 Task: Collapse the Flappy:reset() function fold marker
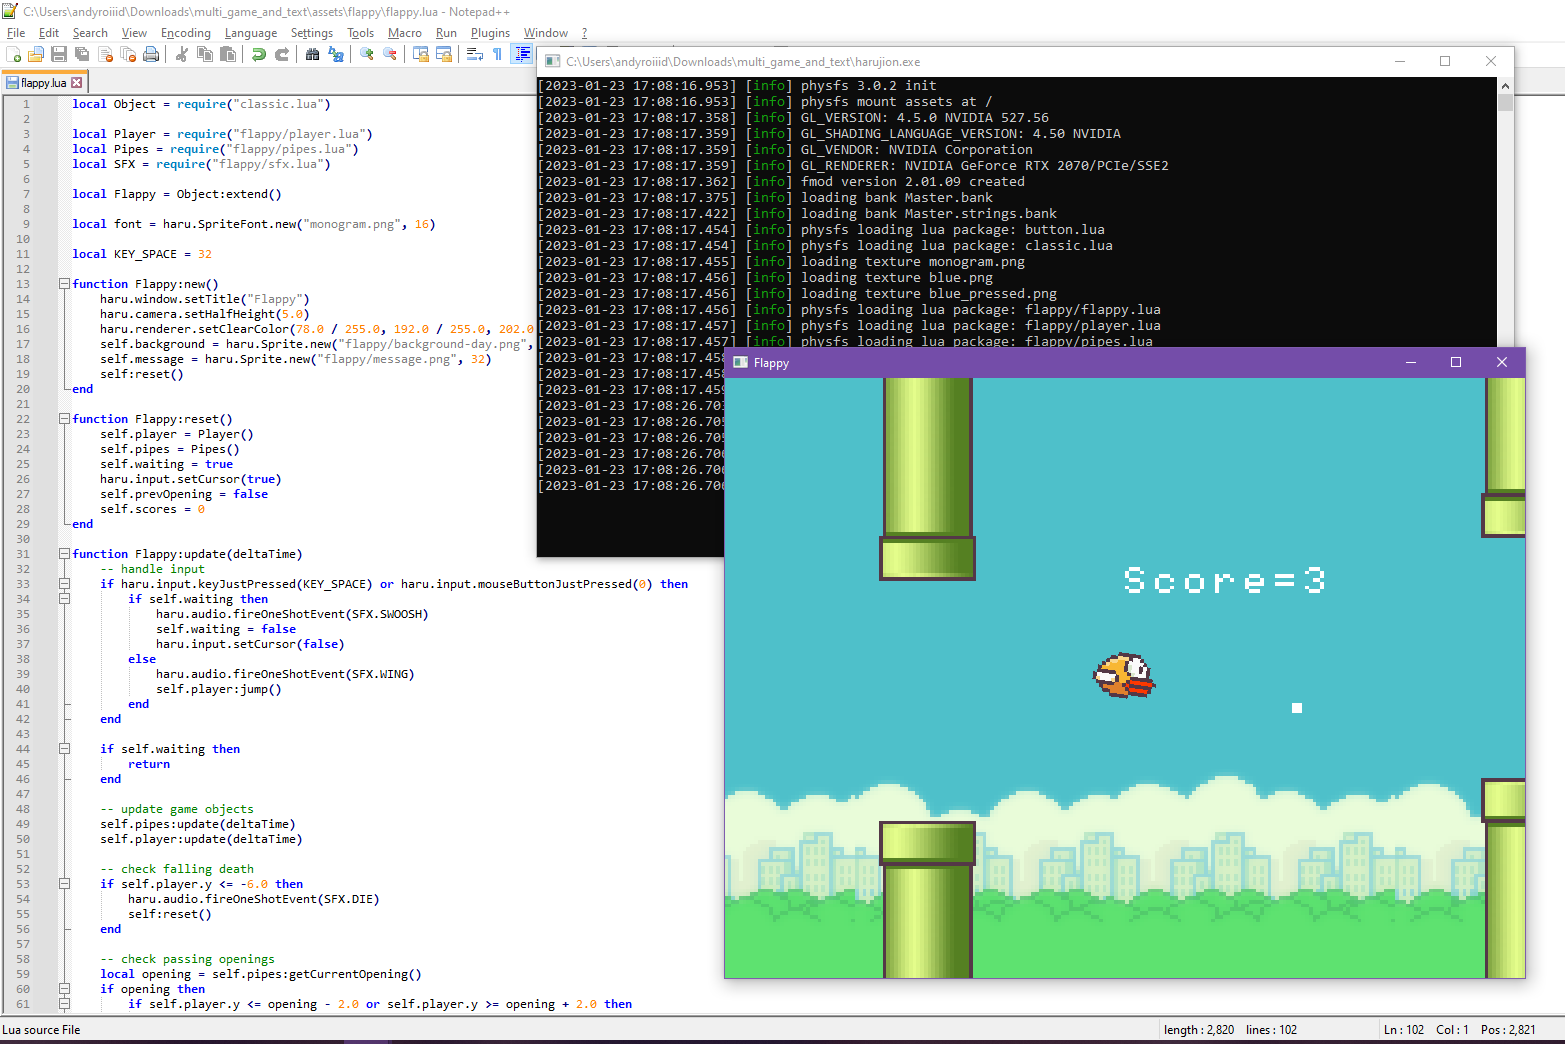coord(64,419)
